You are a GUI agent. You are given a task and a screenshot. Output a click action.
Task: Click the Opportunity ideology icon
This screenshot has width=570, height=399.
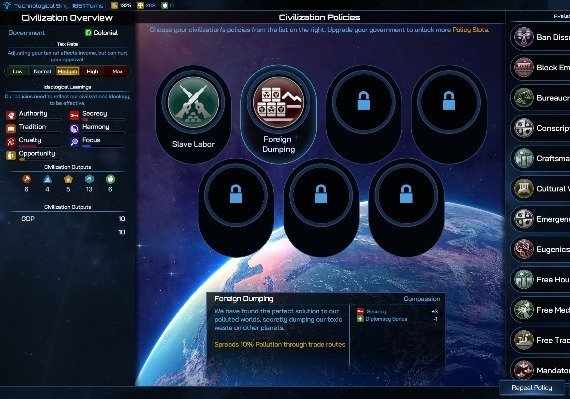point(11,155)
